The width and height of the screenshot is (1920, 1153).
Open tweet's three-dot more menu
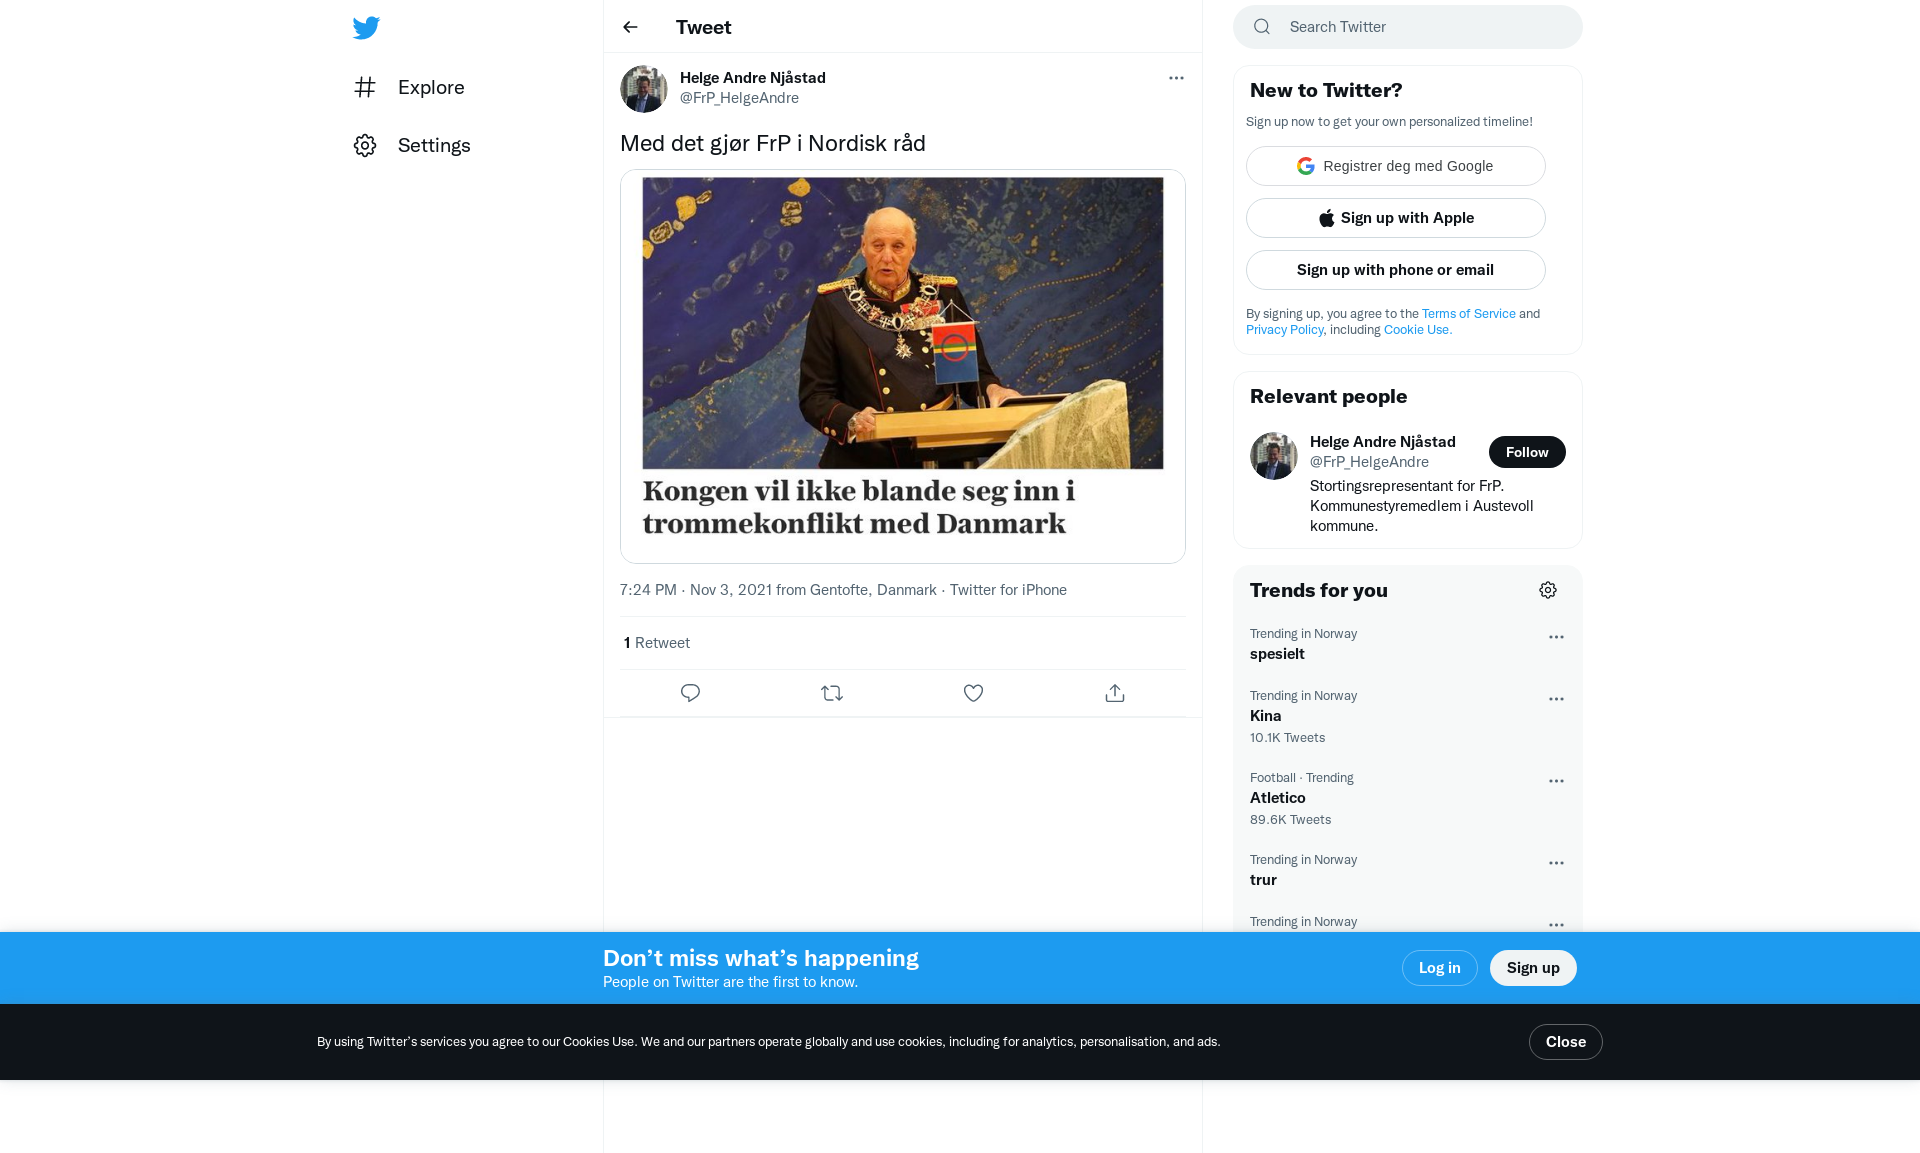1176,78
